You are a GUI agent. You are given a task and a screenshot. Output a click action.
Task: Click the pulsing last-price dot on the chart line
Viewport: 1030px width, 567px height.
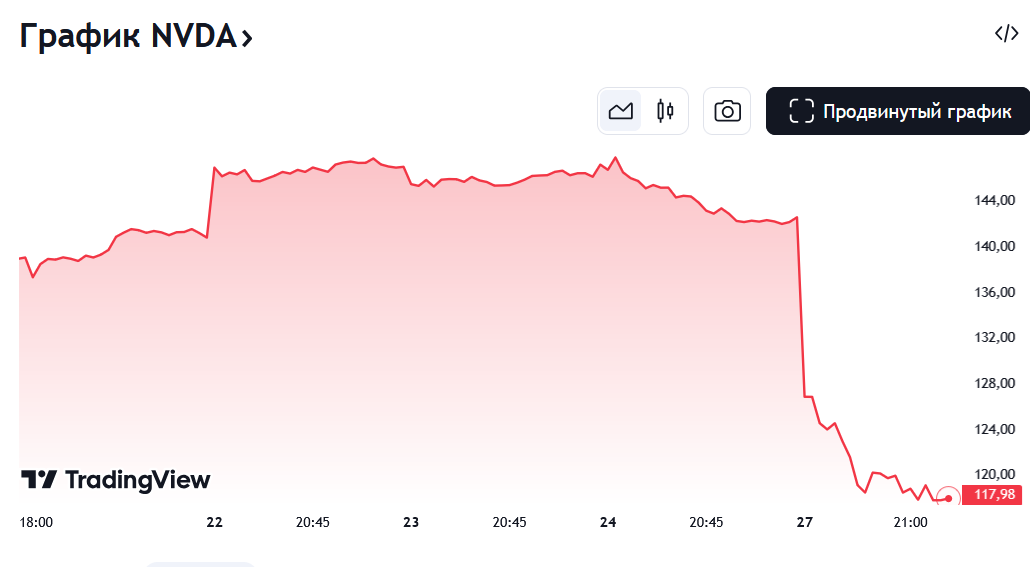click(948, 497)
